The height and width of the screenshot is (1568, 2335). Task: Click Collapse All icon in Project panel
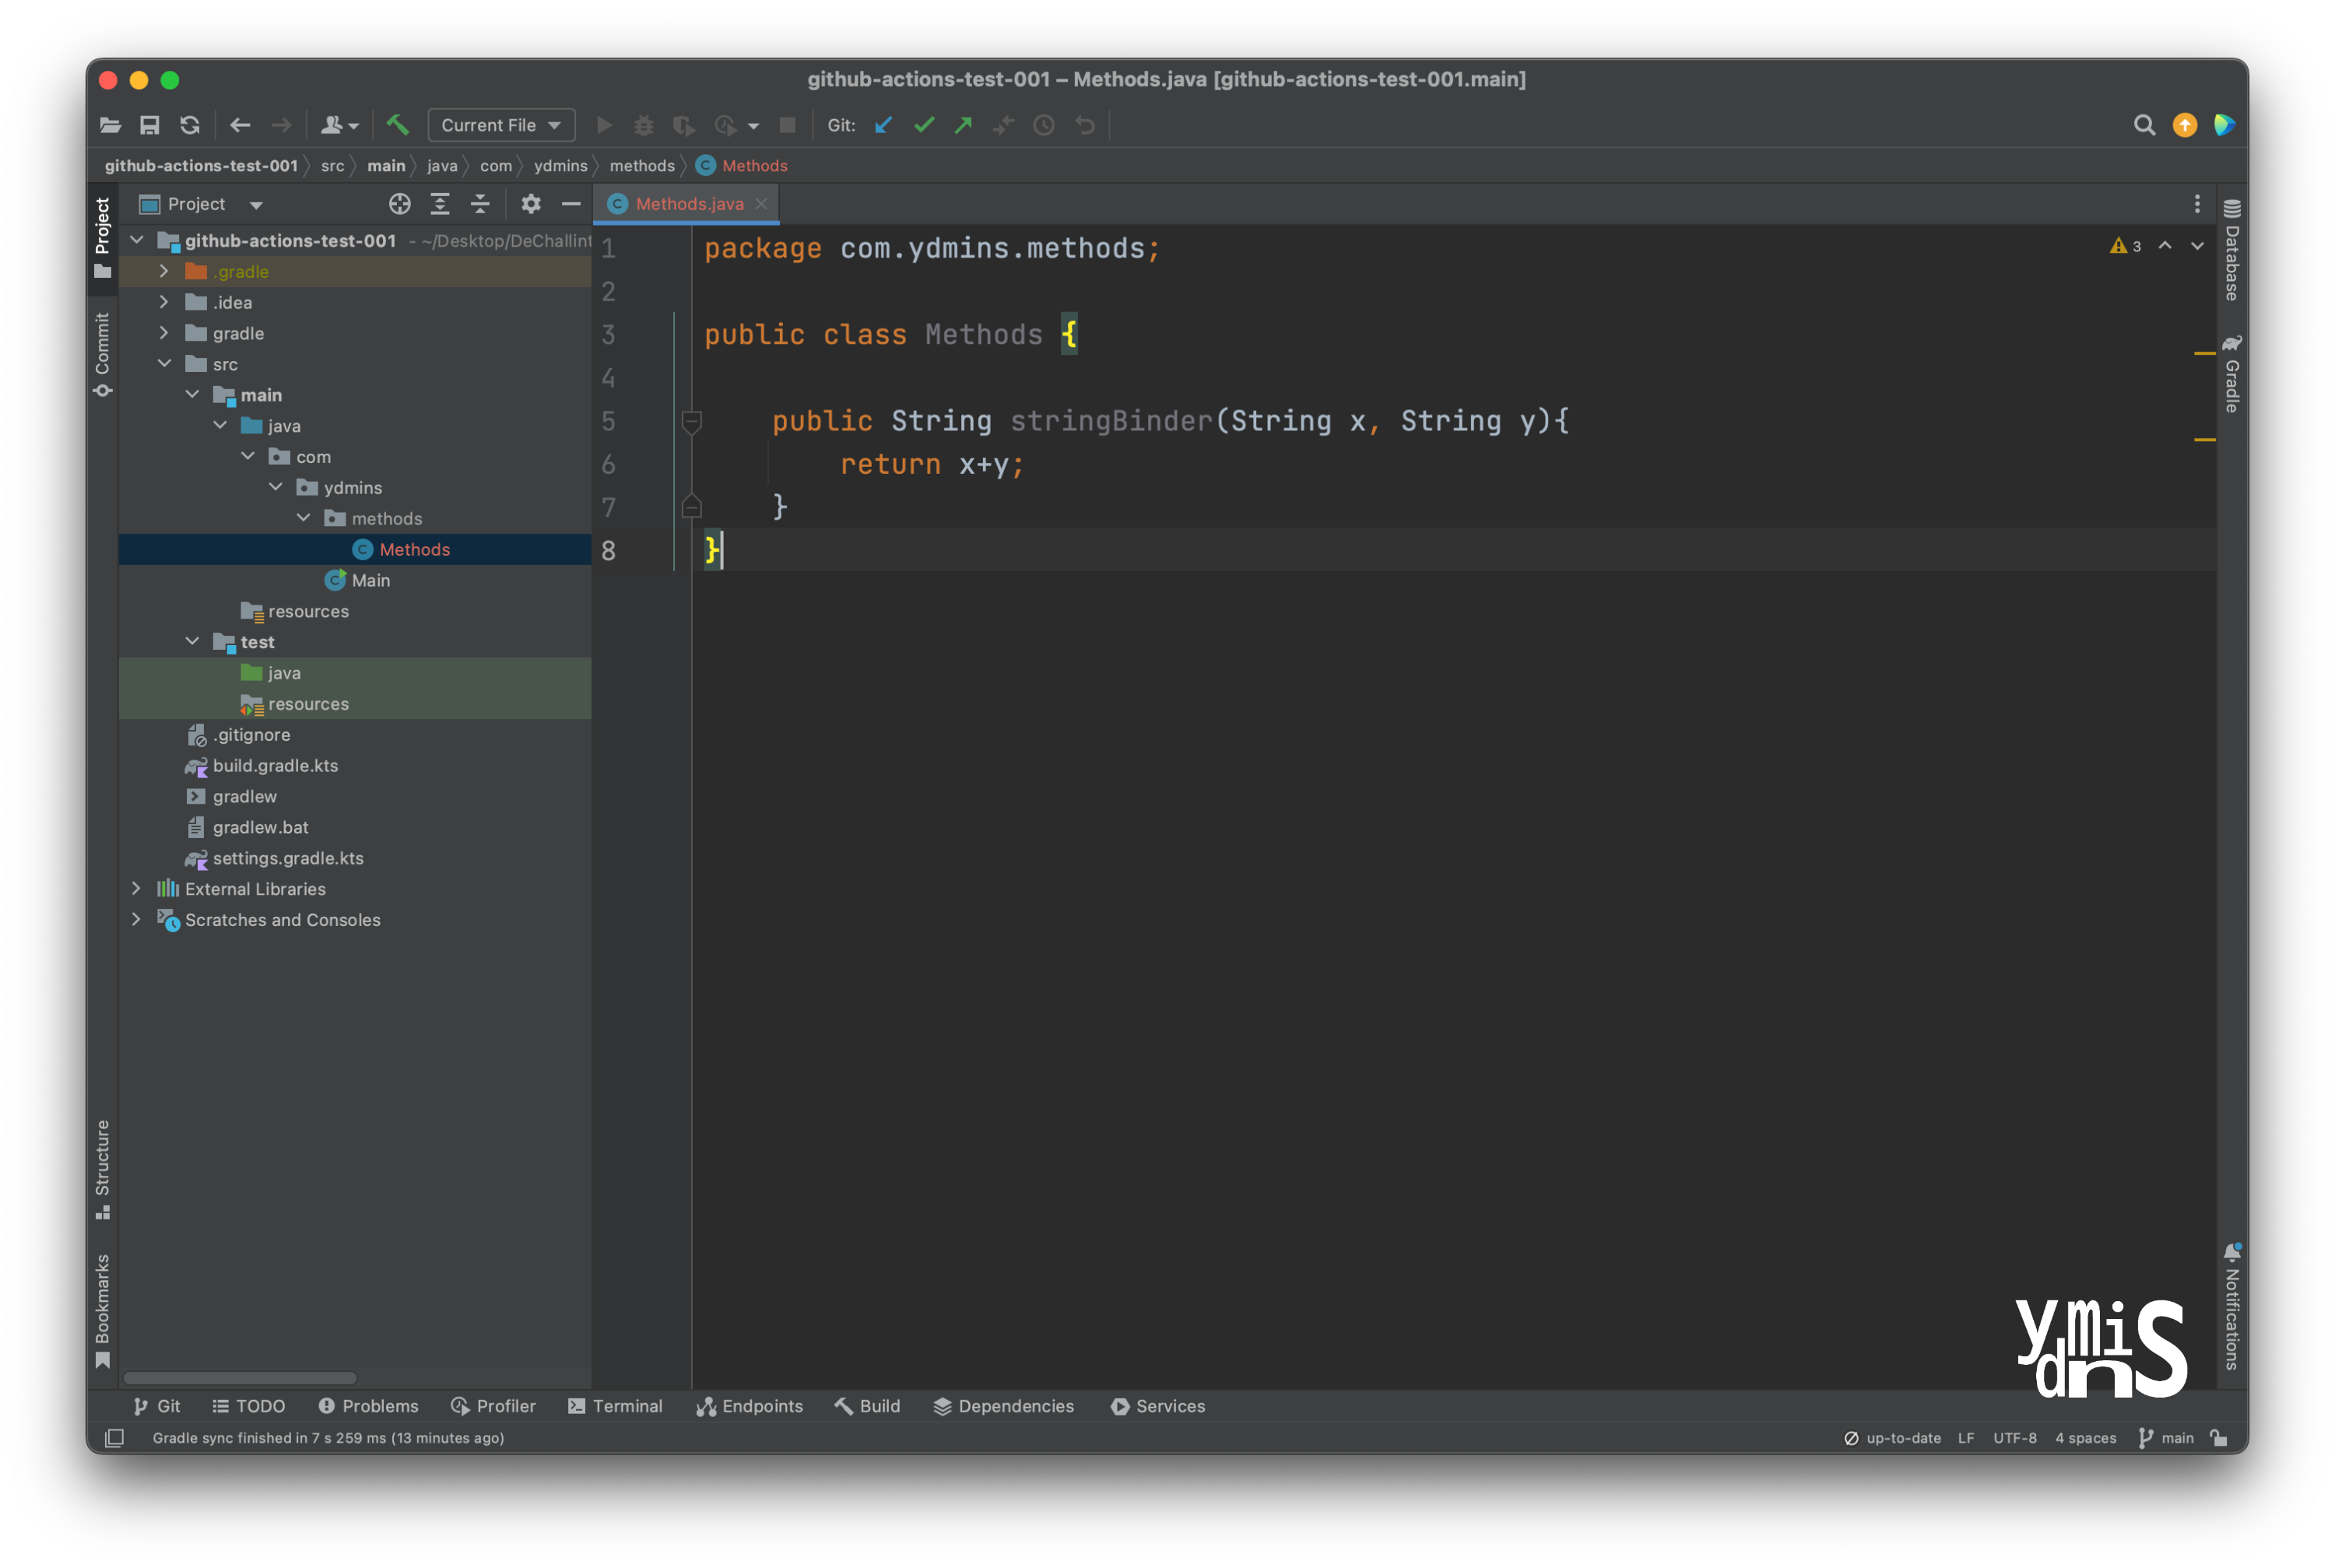pyautogui.click(x=480, y=204)
